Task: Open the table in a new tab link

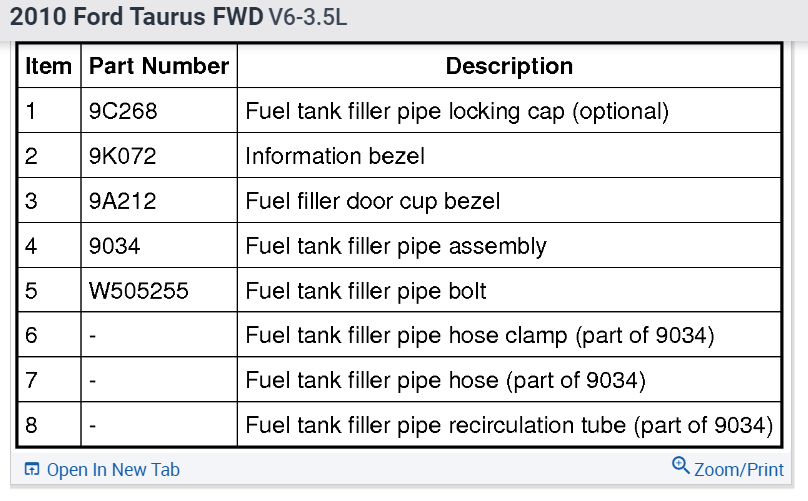Action: pos(113,469)
